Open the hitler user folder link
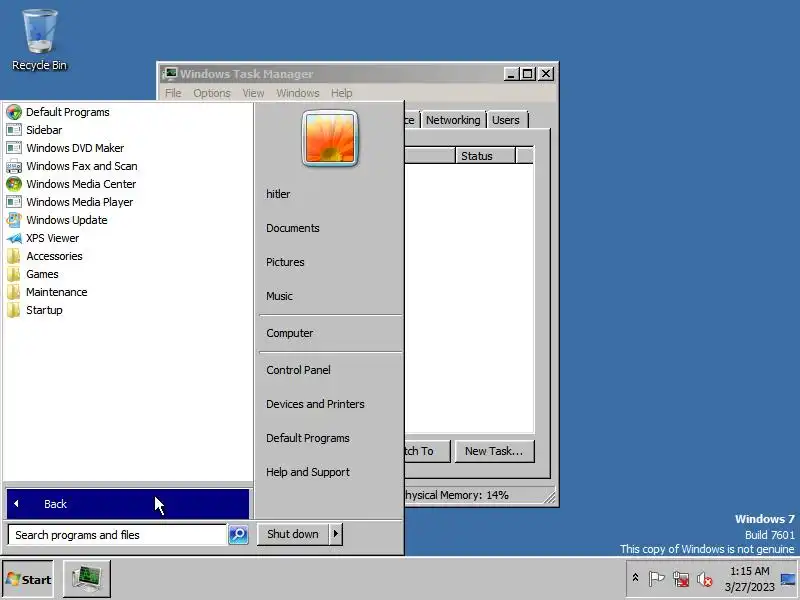The width and height of the screenshot is (800, 600). [278, 194]
